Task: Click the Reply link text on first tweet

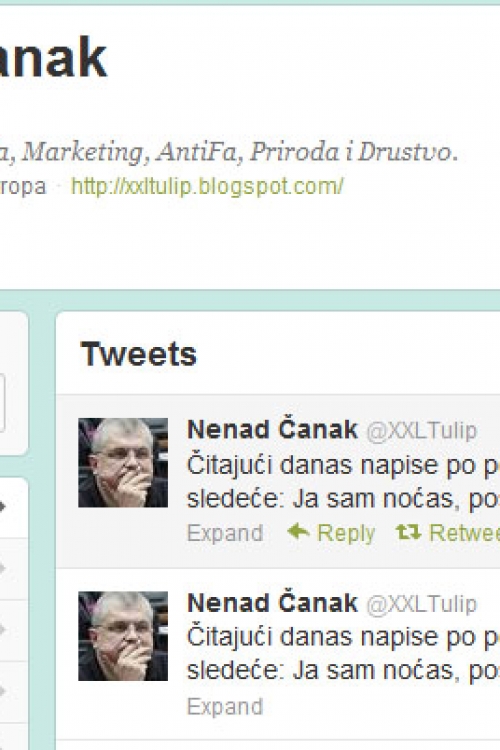Action: (x=346, y=533)
